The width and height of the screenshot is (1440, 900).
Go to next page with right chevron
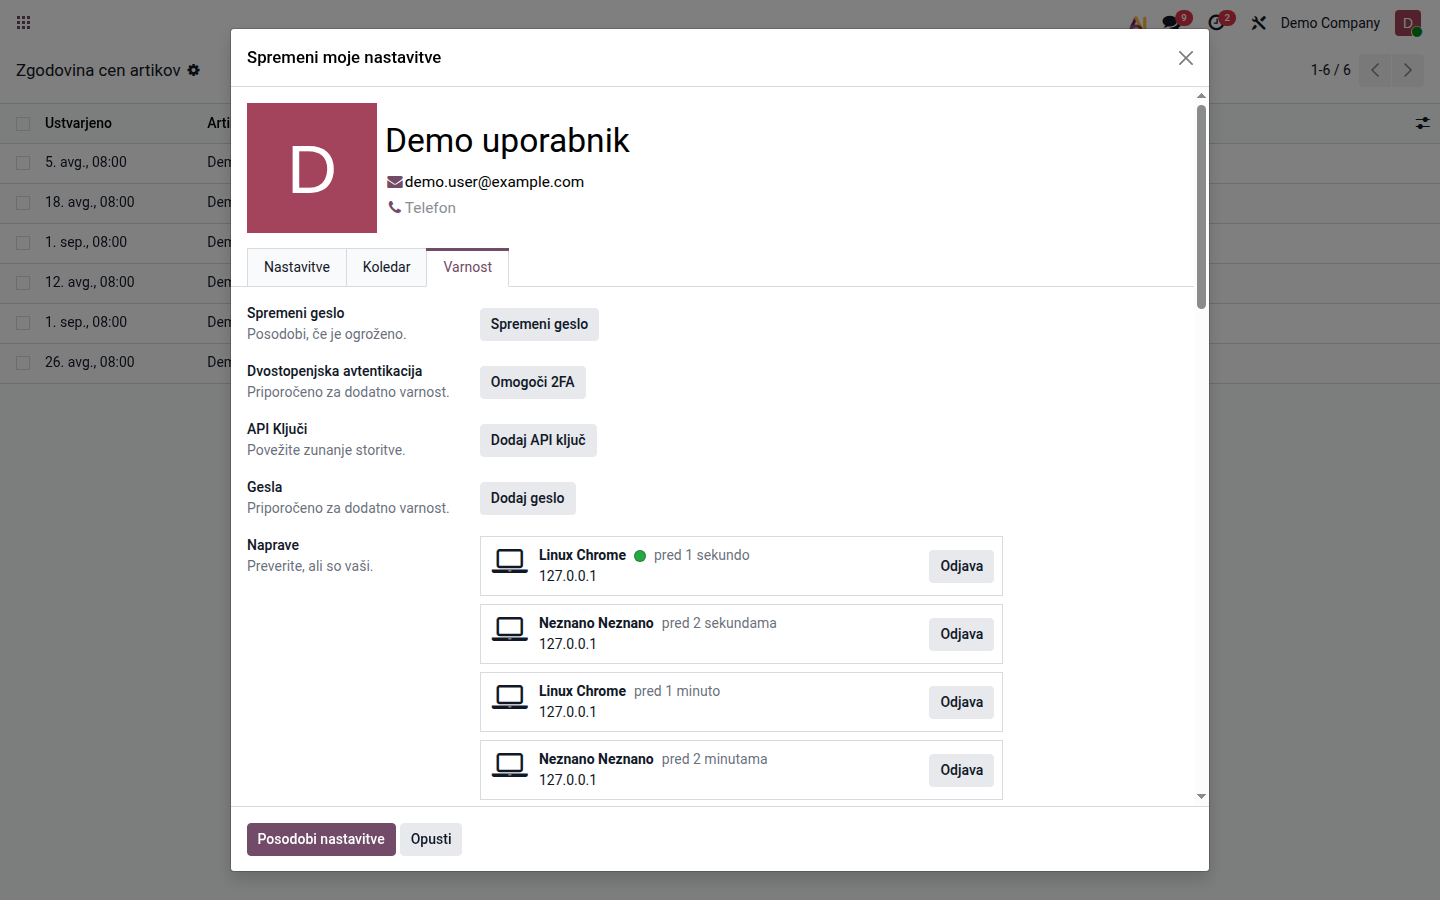[x=1407, y=70]
